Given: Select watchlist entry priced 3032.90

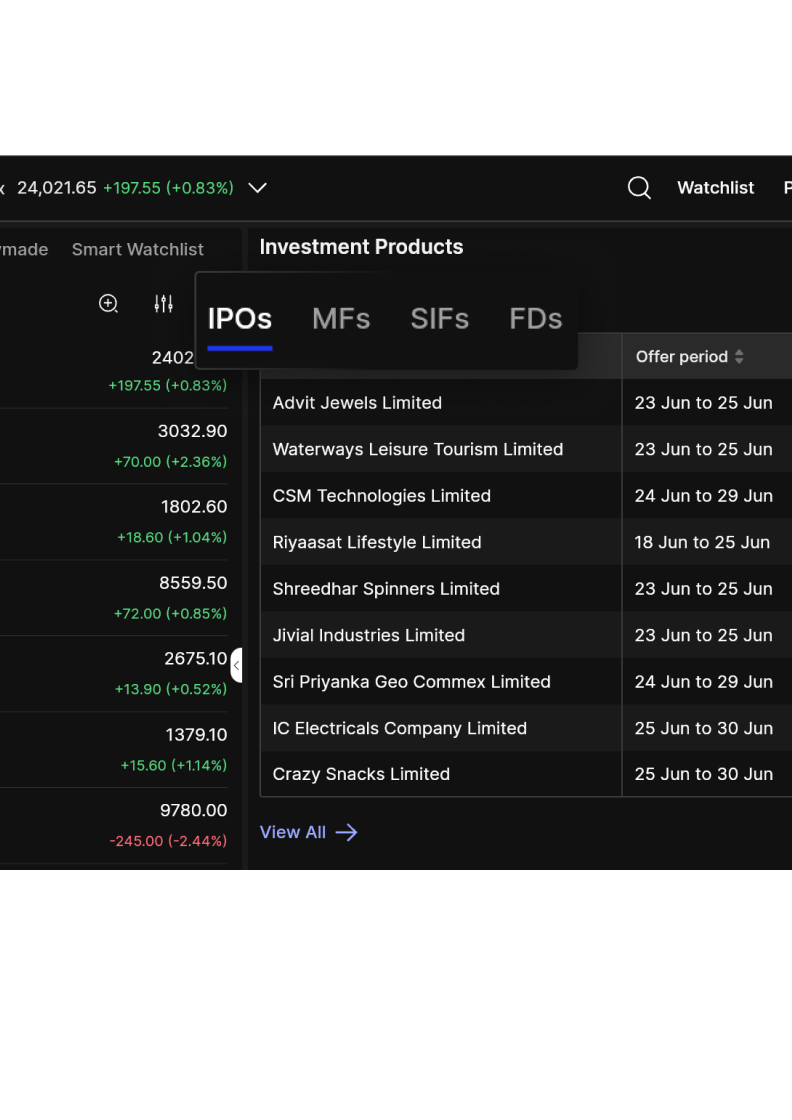Looking at the screenshot, I should coord(114,446).
